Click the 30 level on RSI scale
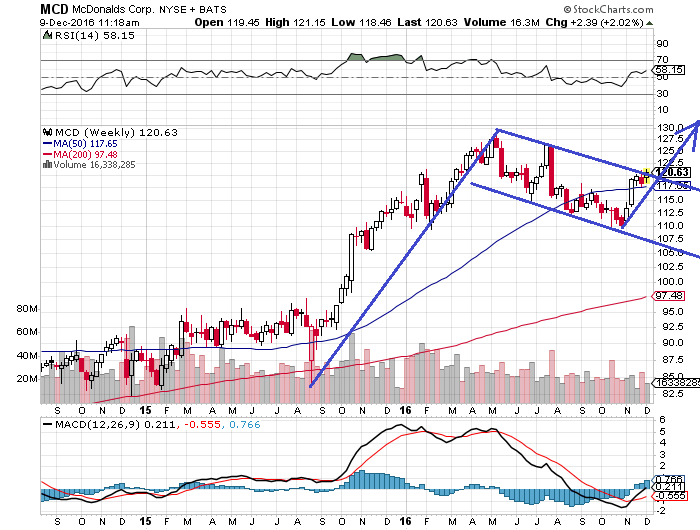Image resolution: width=700 pixels, height=530 pixels. point(662,93)
